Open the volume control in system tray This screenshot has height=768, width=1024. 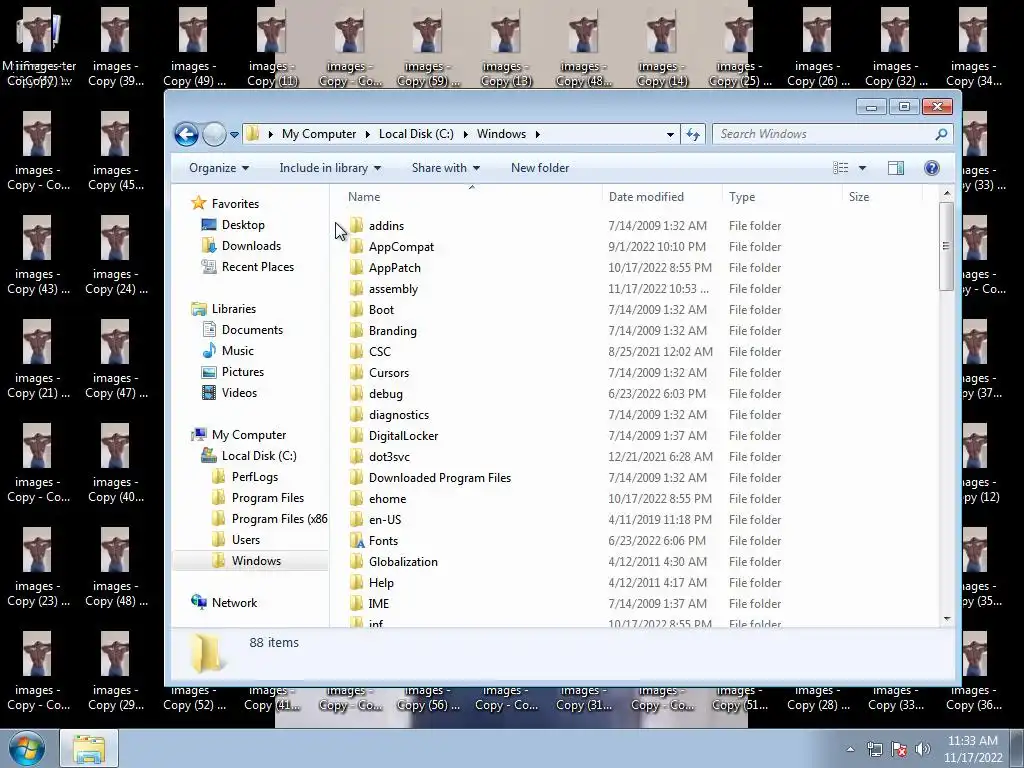923,749
